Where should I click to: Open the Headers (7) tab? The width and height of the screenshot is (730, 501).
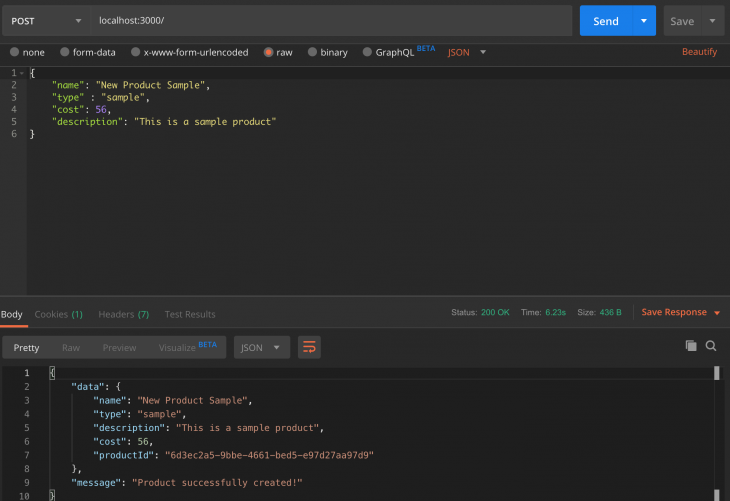pos(124,314)
